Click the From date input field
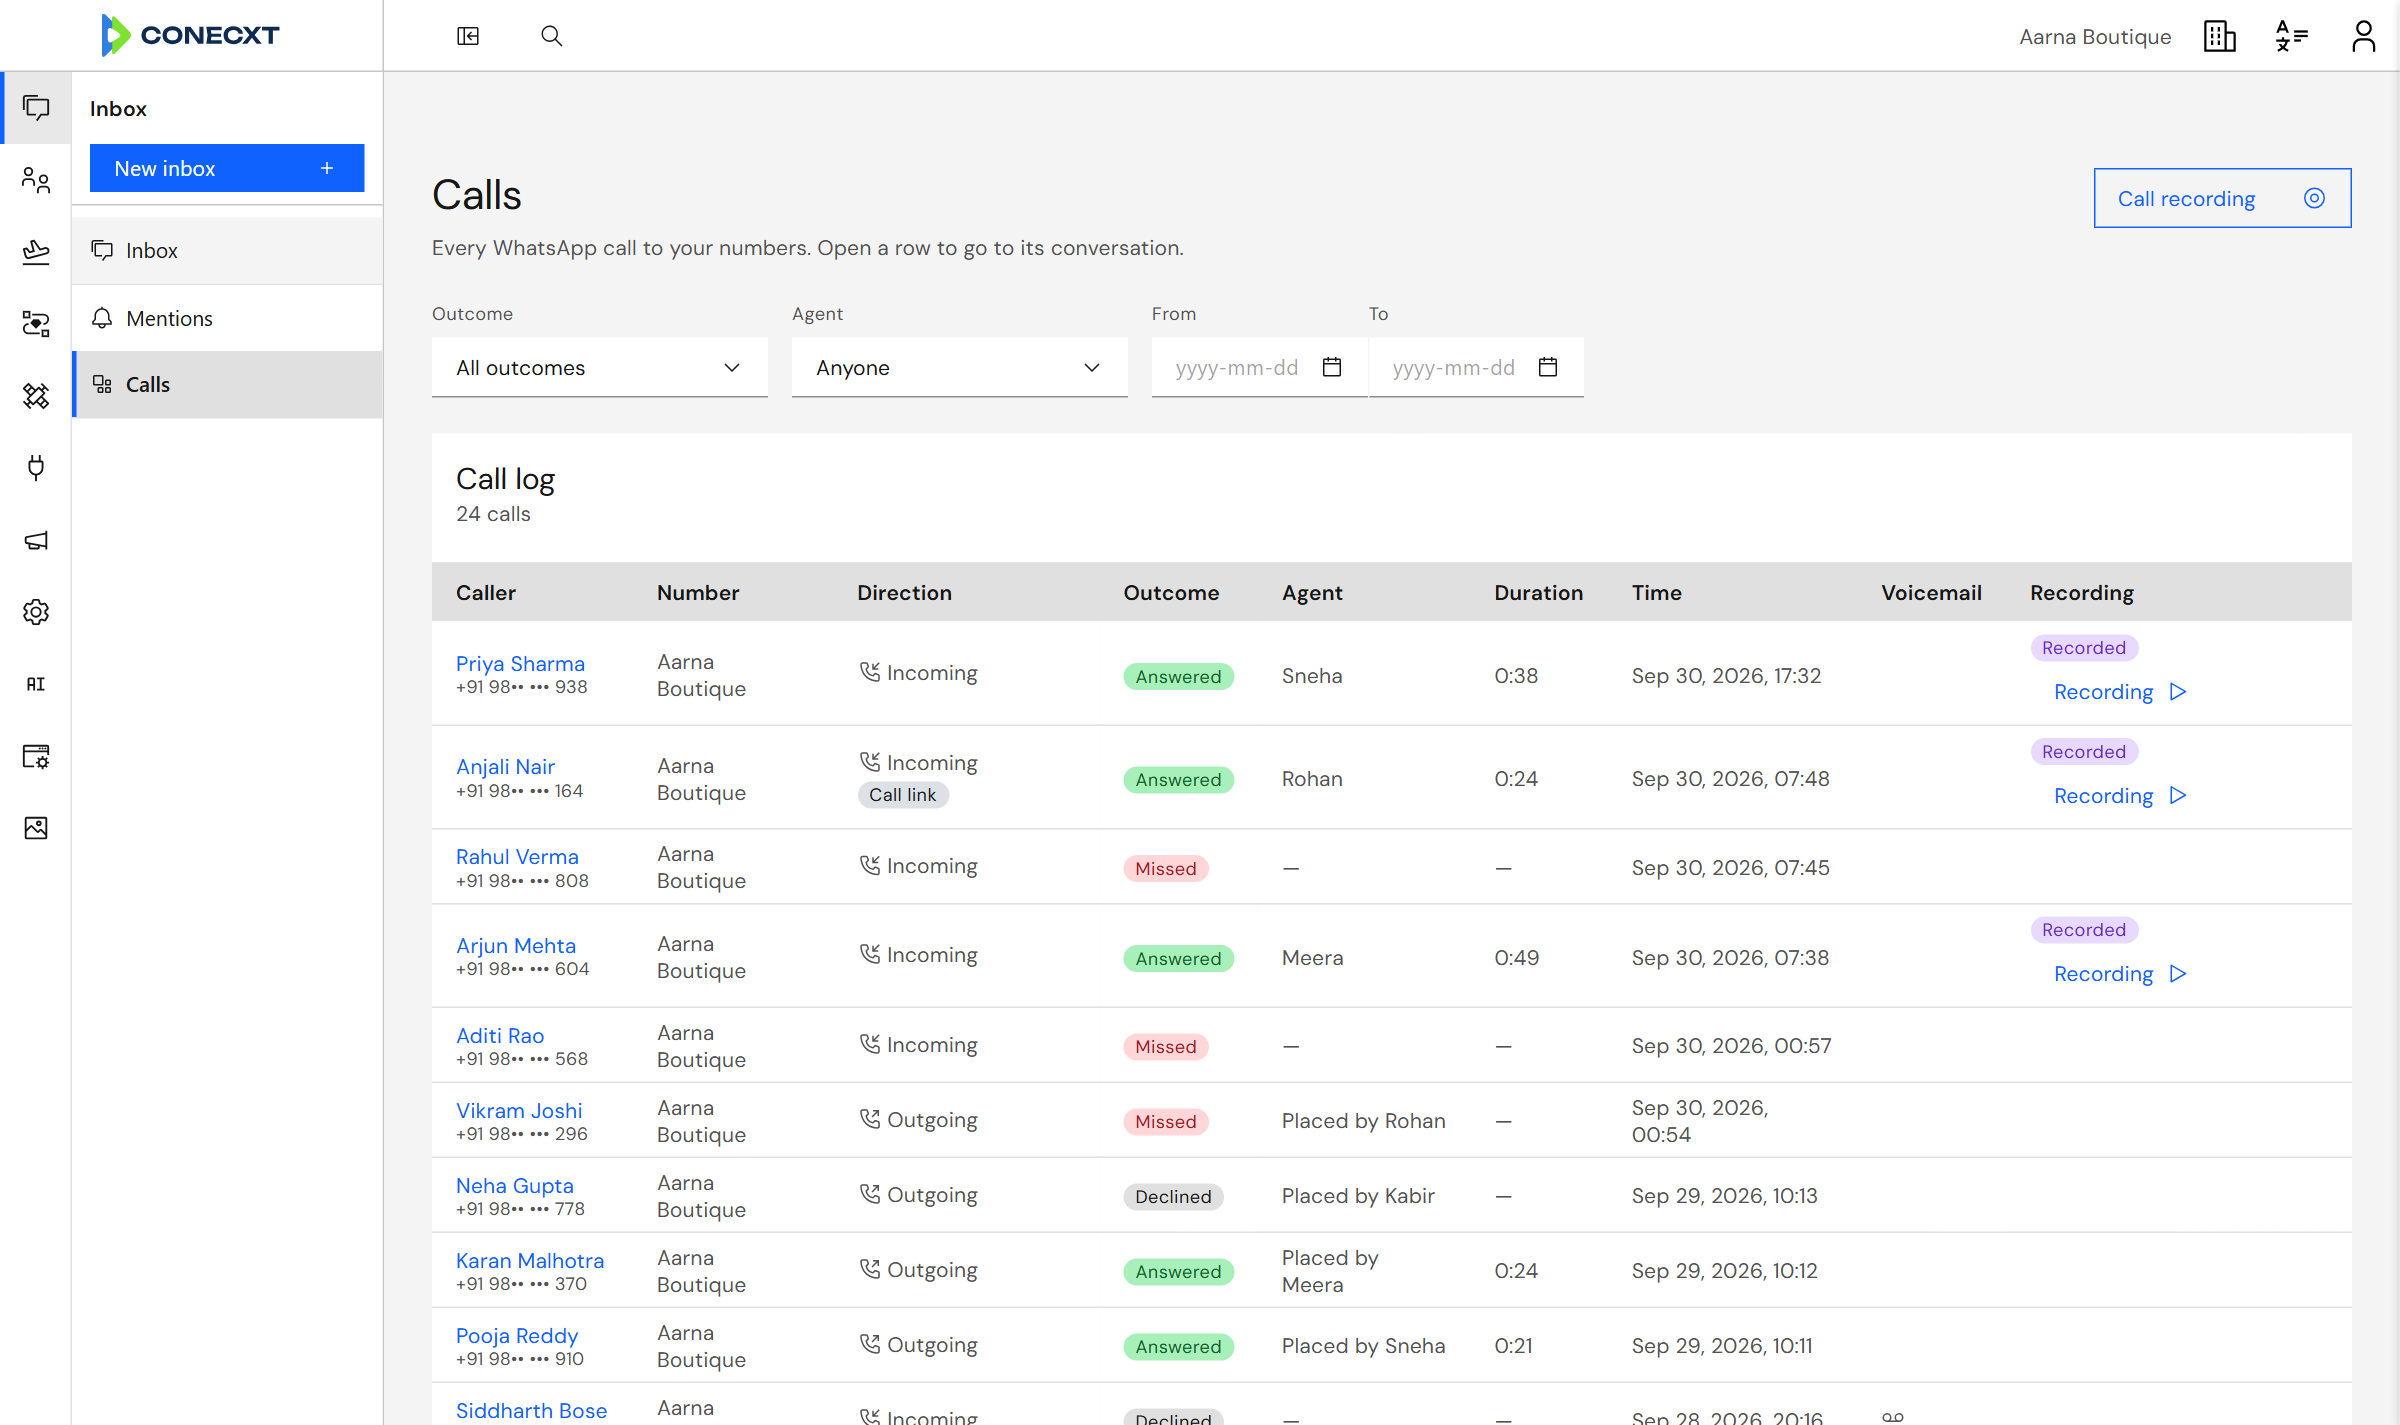This screenshot has width=2400, height=1425. (1259, 368)
